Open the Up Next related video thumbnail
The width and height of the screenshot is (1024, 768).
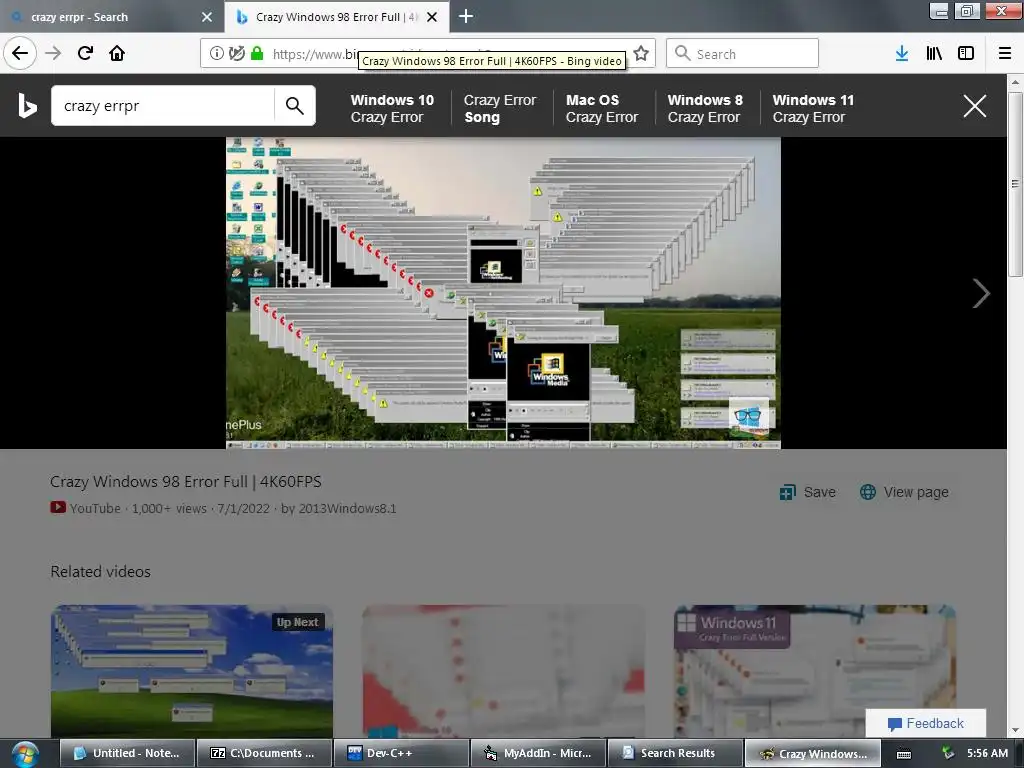(192, 671)
